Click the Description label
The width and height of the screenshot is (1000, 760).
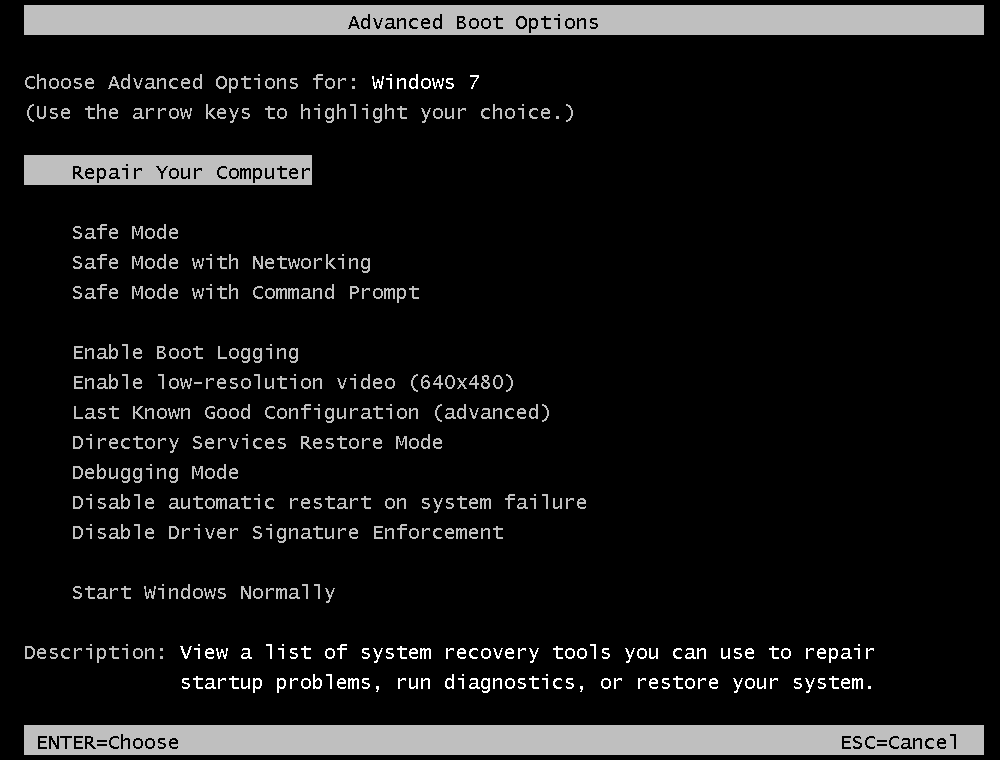(x=95, y=652)
